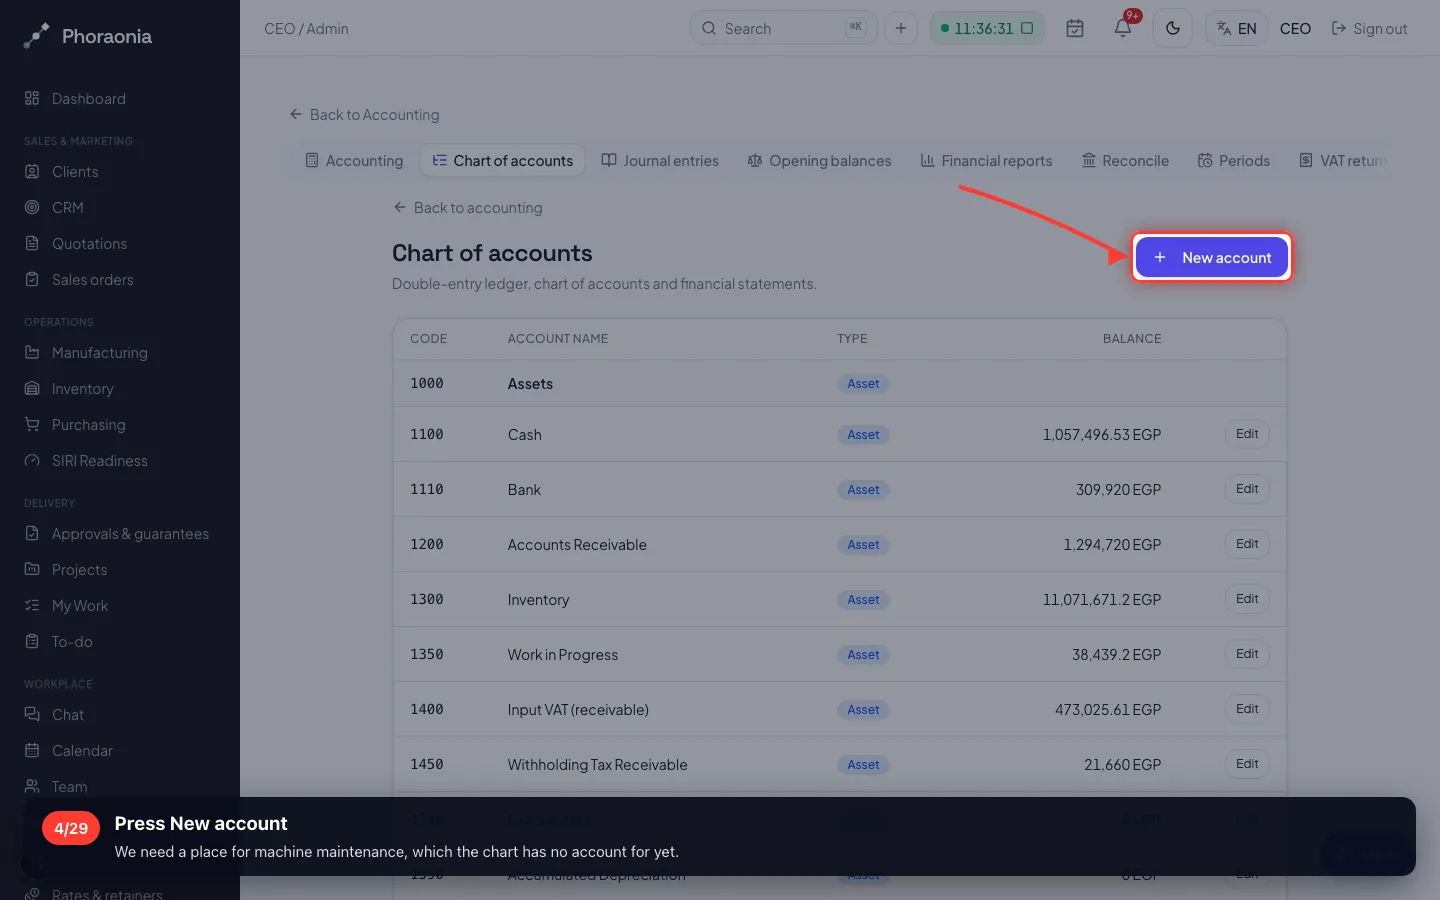Edit the Accounts Receivable row
This screenshot has height=900, width=1440.
1247,544
